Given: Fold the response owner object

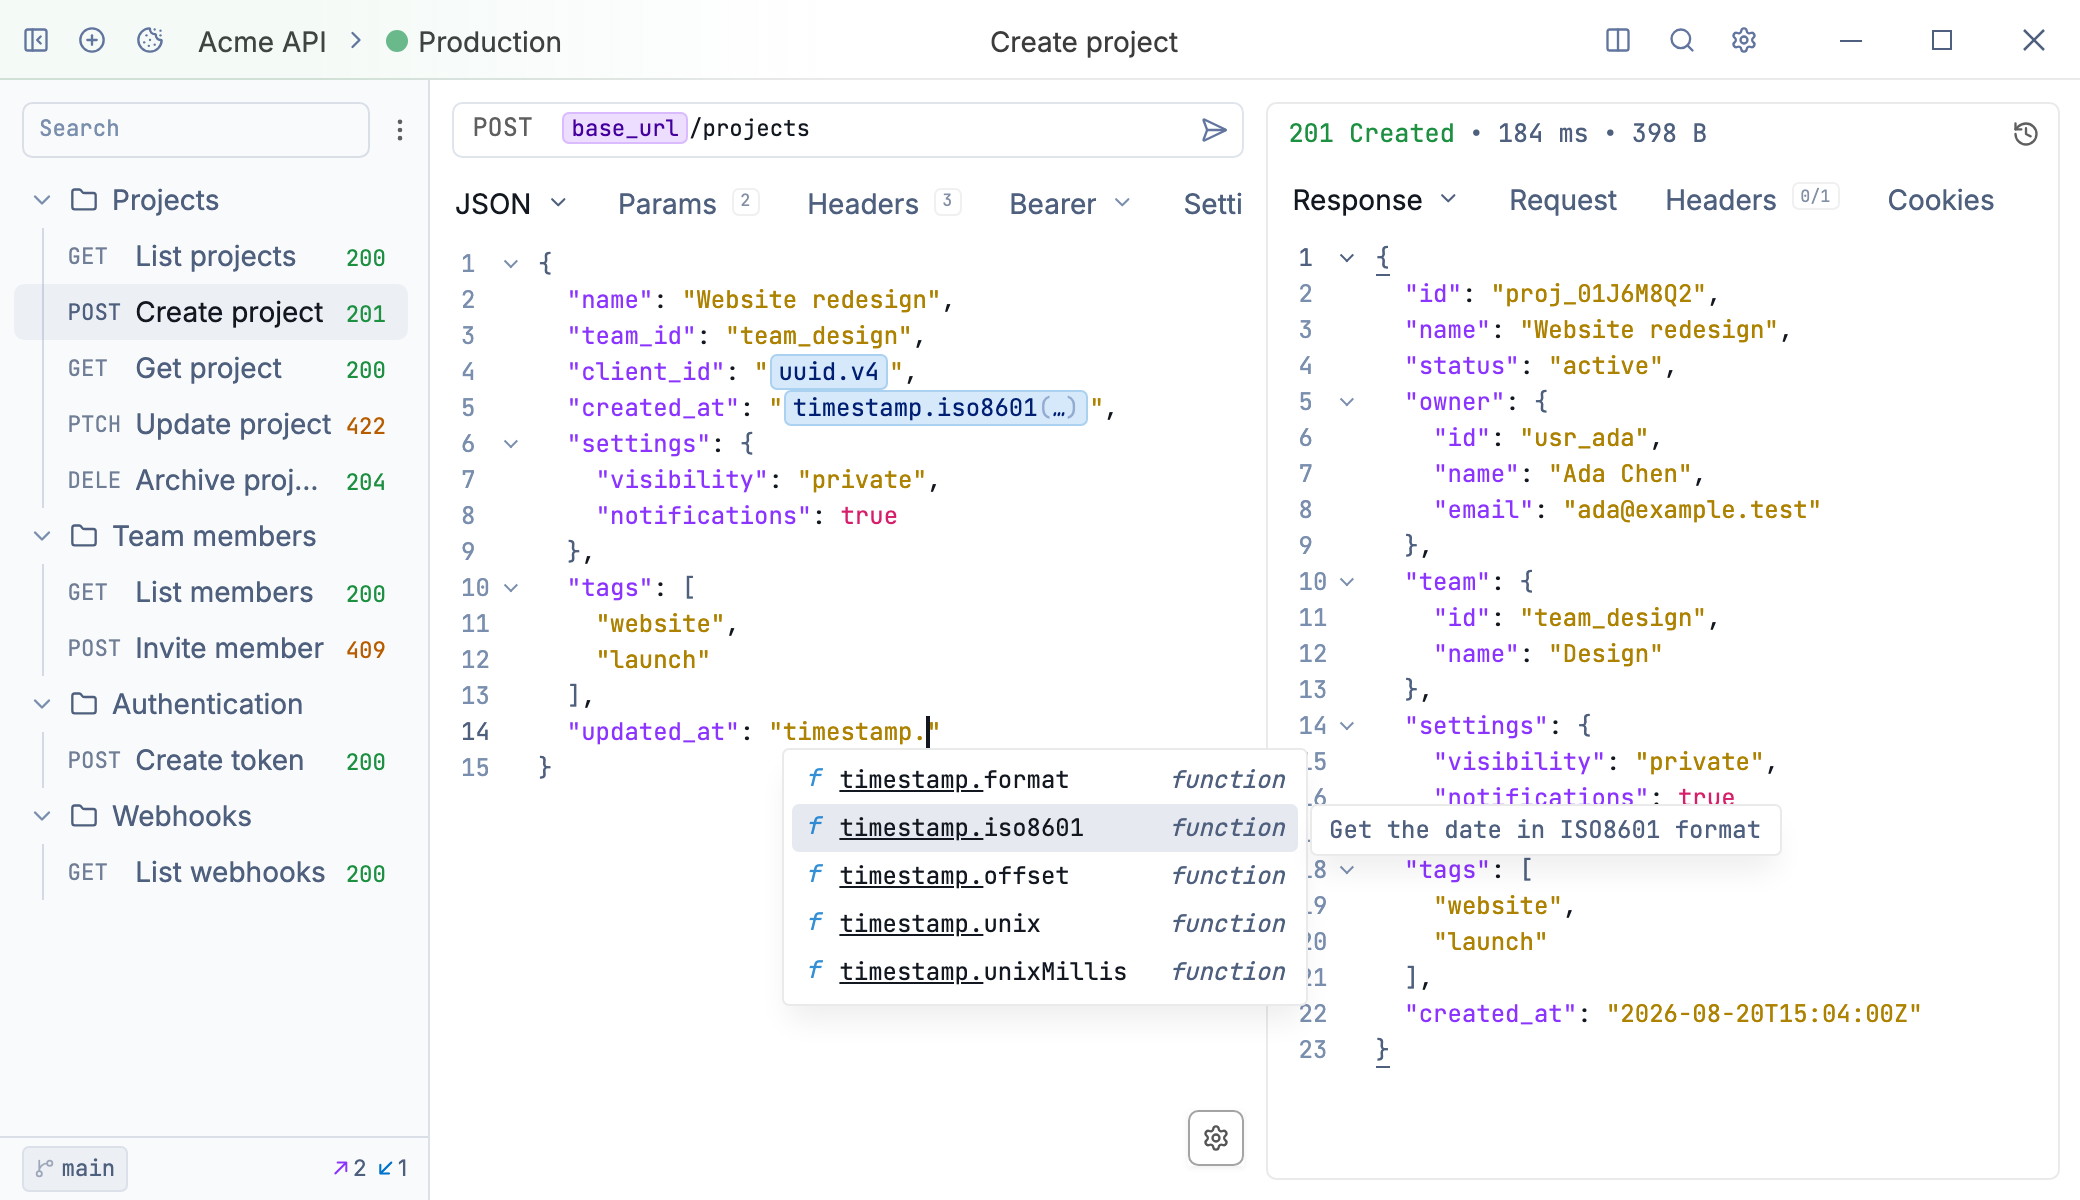Looking at the screenshot, I should coord(1347,402).
